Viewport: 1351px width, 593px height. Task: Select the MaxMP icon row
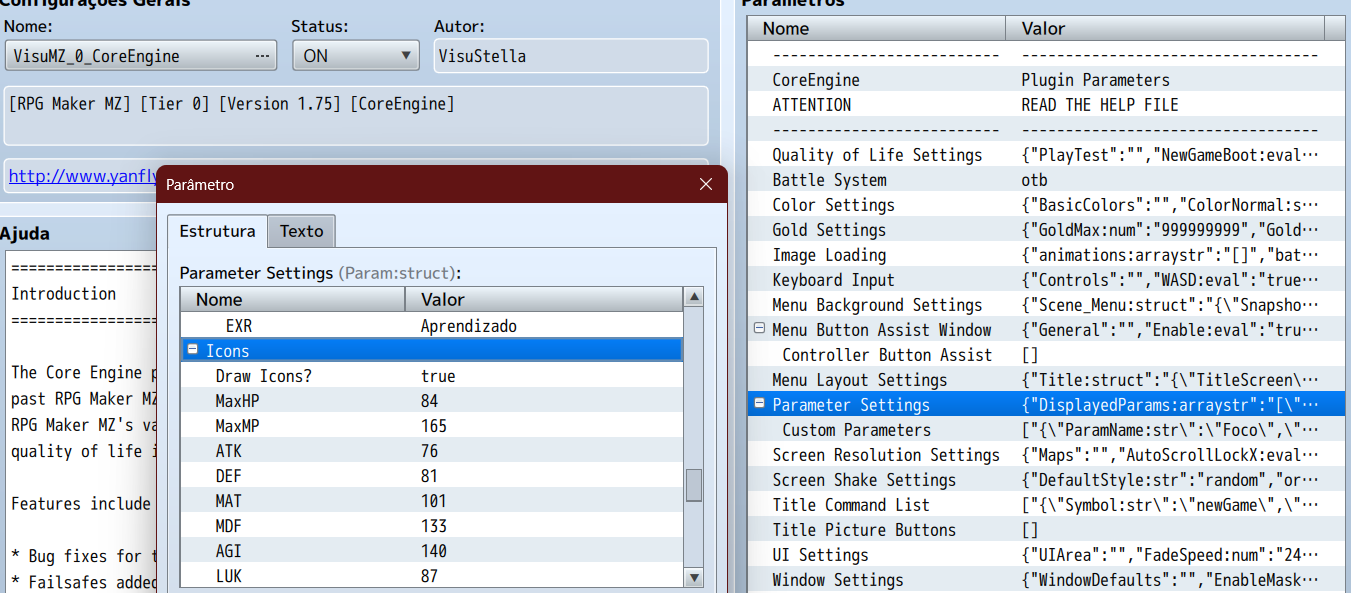pyautogui.click(x=431, y=426)
